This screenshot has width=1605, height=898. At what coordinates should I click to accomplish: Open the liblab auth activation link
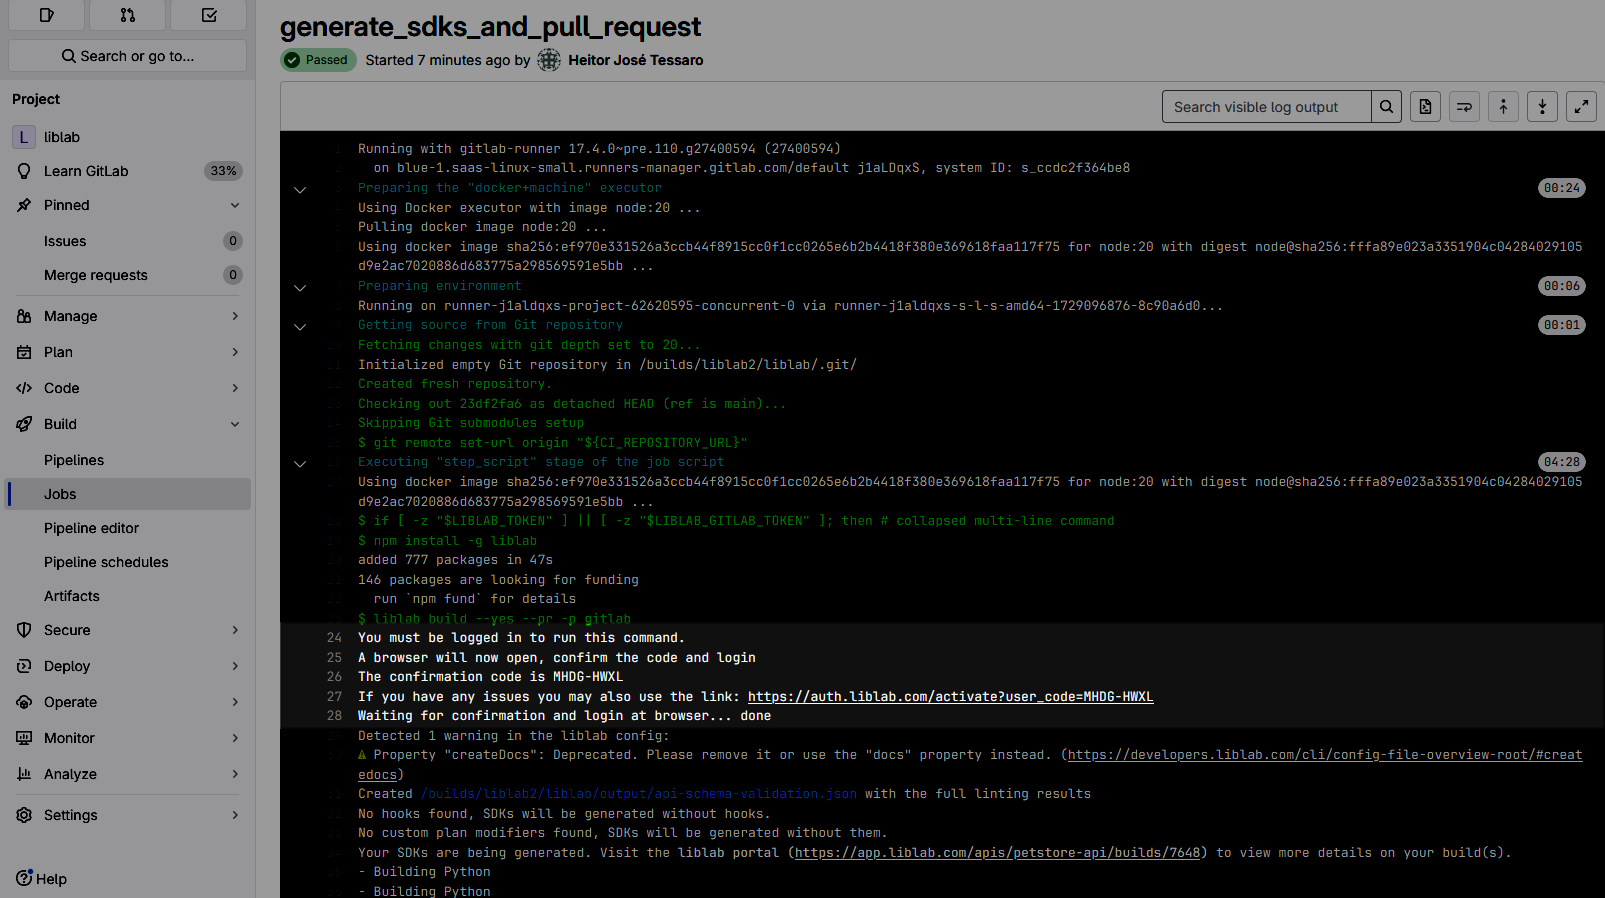coord(950,697)
